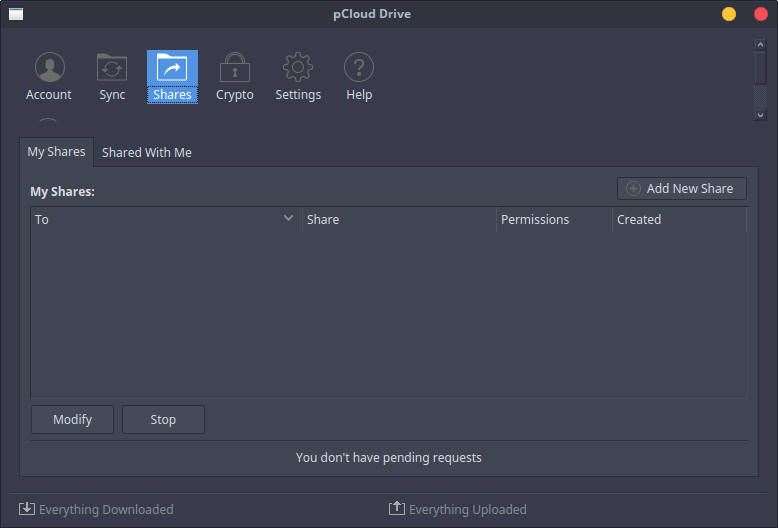Open the Help question mark icon
This screenshot has width=778, height=528.
[359, 67]
